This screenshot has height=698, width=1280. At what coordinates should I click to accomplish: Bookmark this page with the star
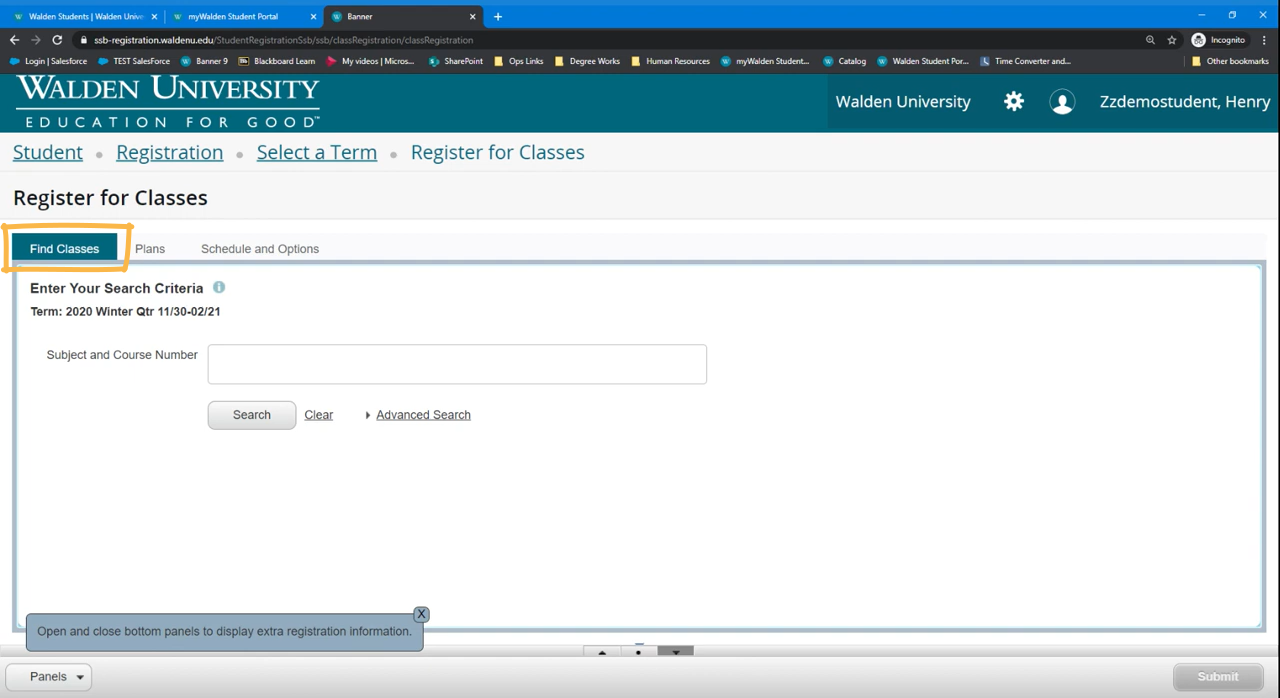click(x=1172, y=40)
